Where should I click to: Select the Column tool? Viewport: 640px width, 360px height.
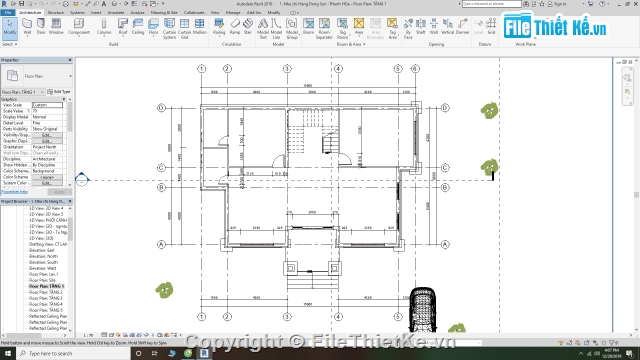click(104, 27)
